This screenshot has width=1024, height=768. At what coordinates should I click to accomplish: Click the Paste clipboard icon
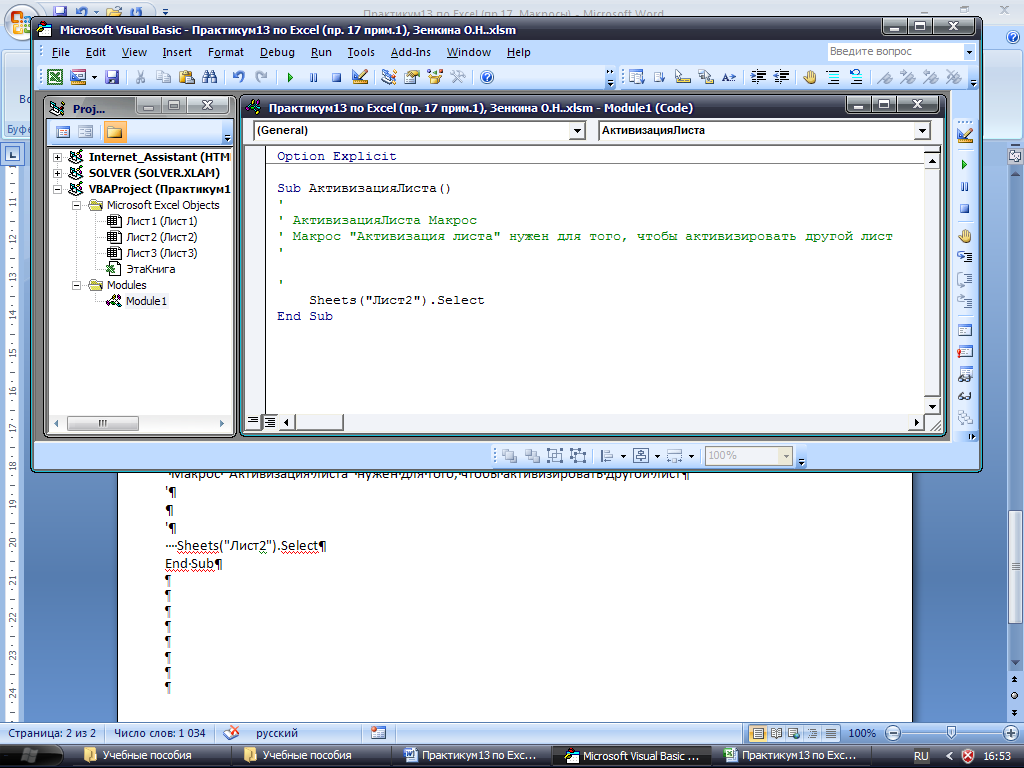[187, 77]
